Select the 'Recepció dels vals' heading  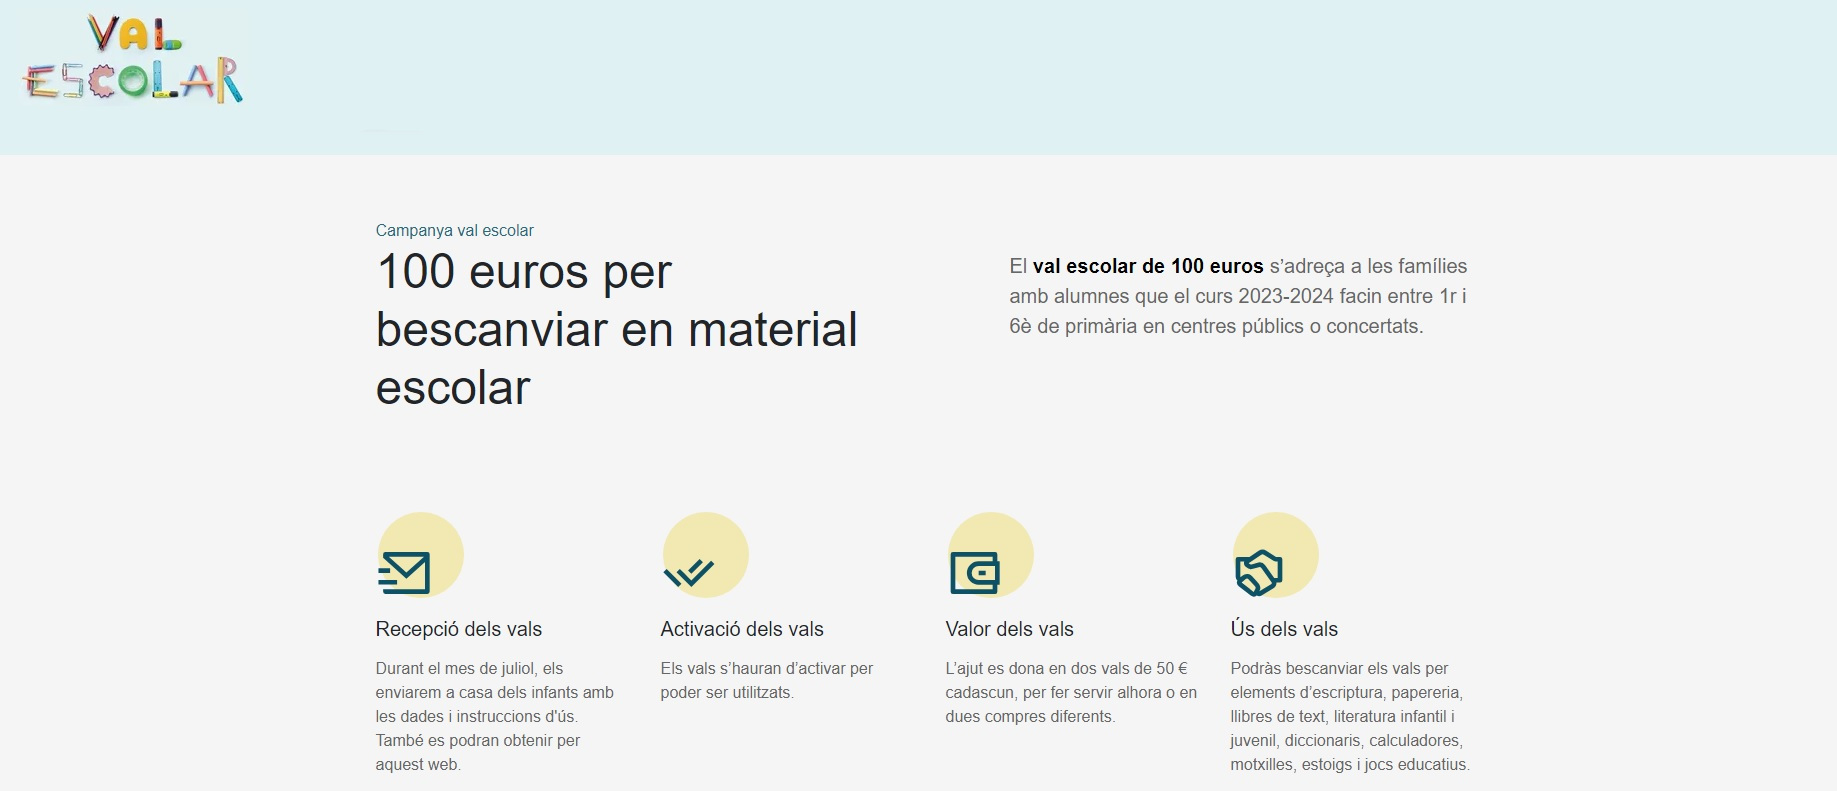click(458, 629)
